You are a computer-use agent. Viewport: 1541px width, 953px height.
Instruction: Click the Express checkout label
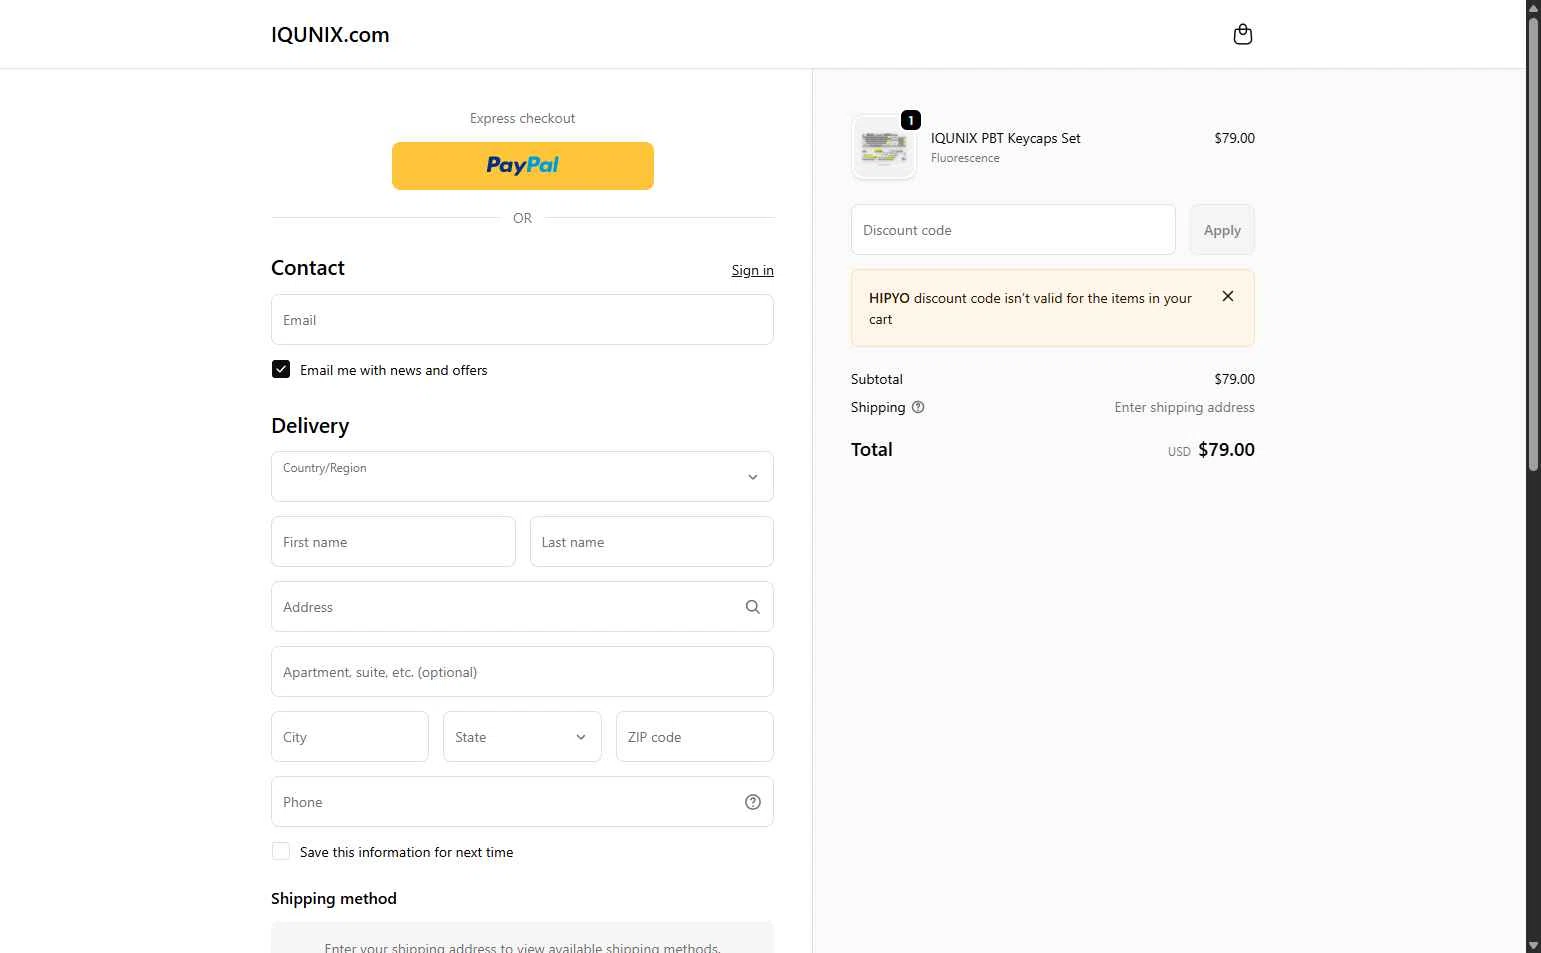click(x=522, y=118)
